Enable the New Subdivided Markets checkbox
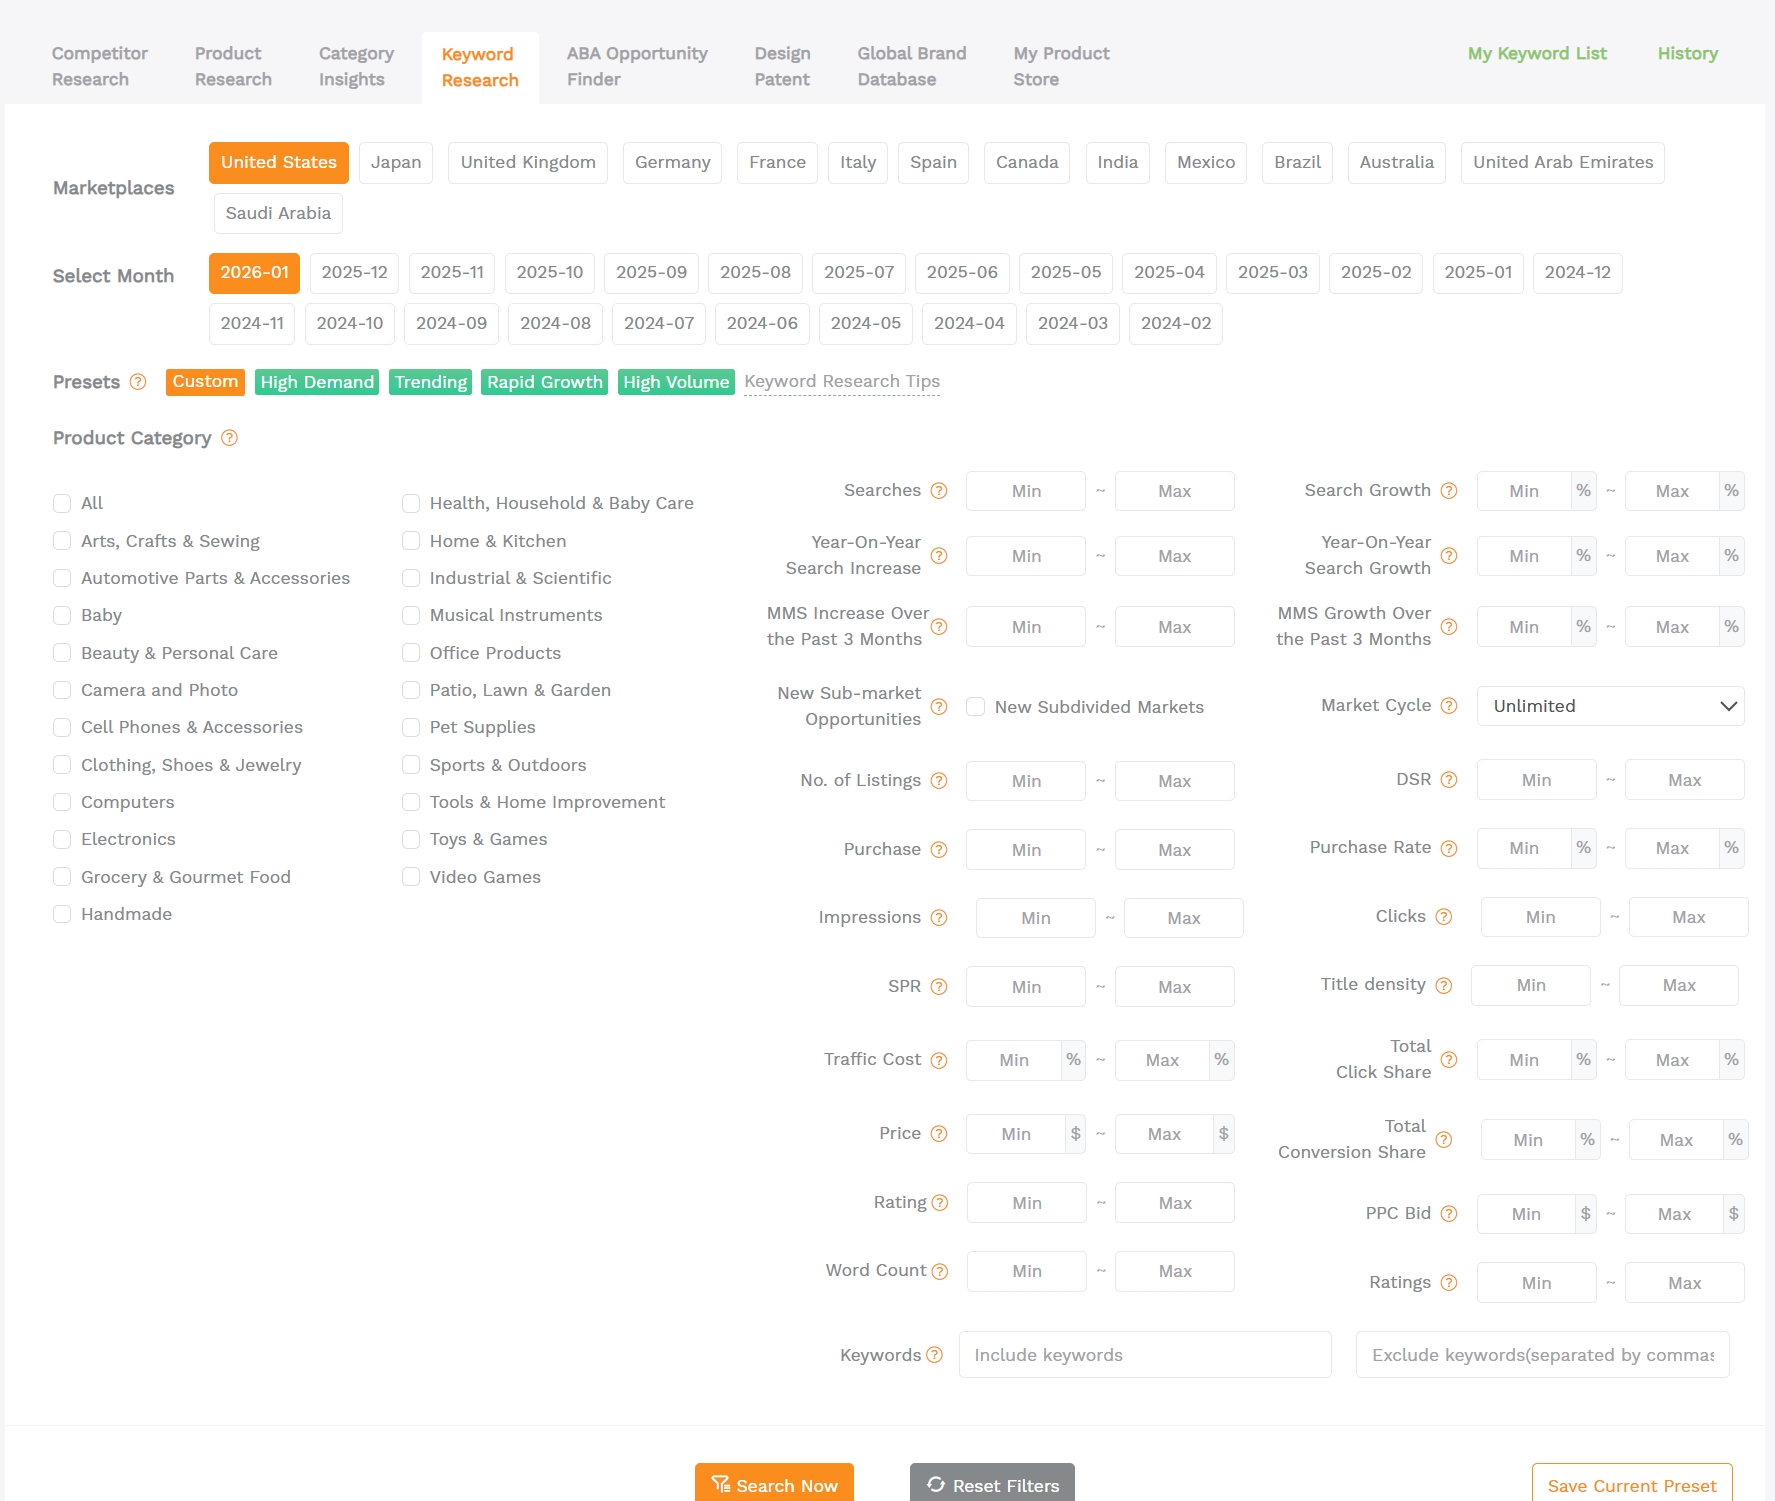Image resolution: width=1775 pixels, height=1501 pixels. (x=975, y=706)
